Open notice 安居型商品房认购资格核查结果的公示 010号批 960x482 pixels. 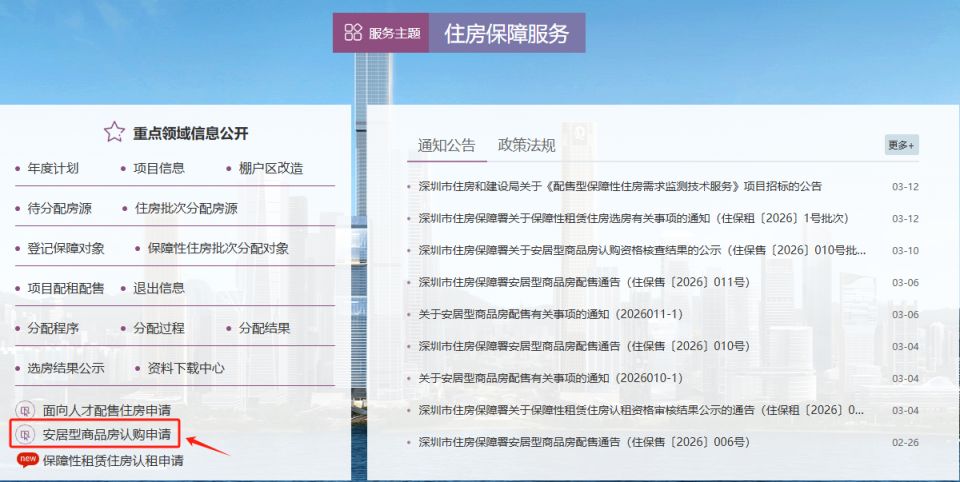(x=642, y=250)
